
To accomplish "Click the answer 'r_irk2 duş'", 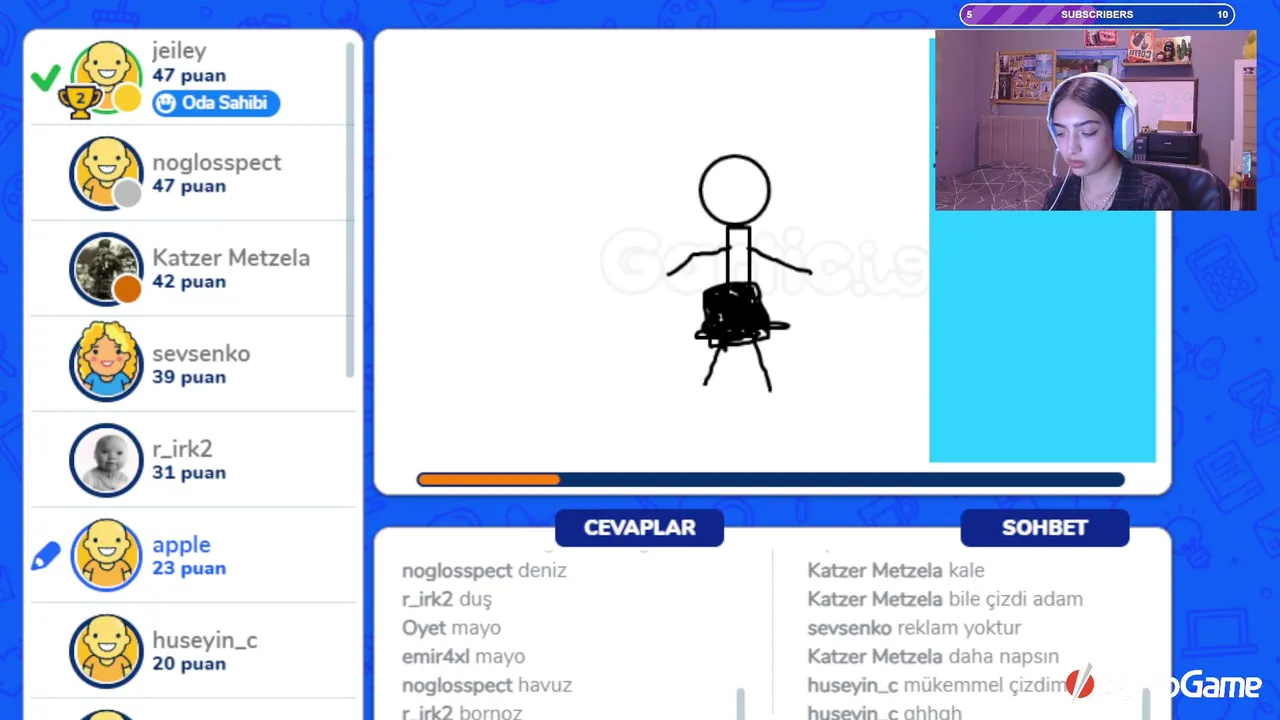I will [447, 599].
